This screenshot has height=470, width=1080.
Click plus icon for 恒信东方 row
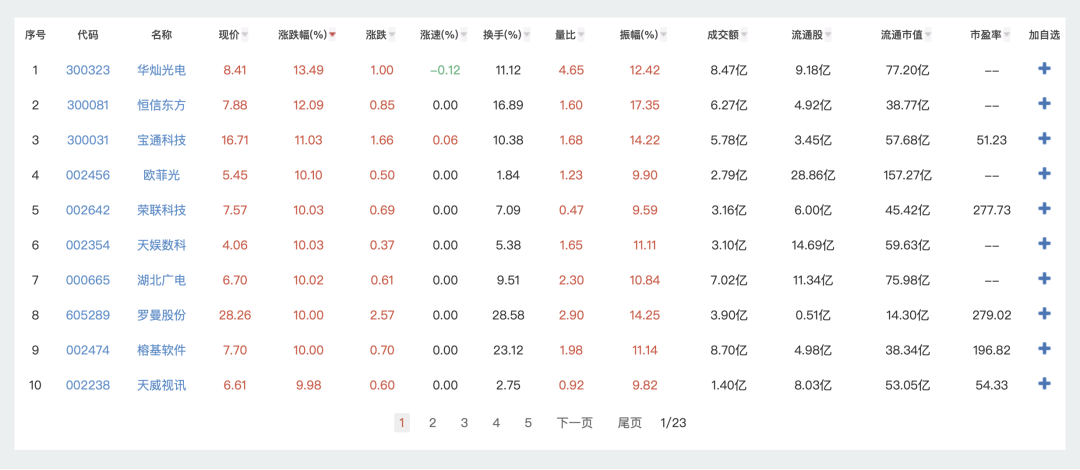1044,104
